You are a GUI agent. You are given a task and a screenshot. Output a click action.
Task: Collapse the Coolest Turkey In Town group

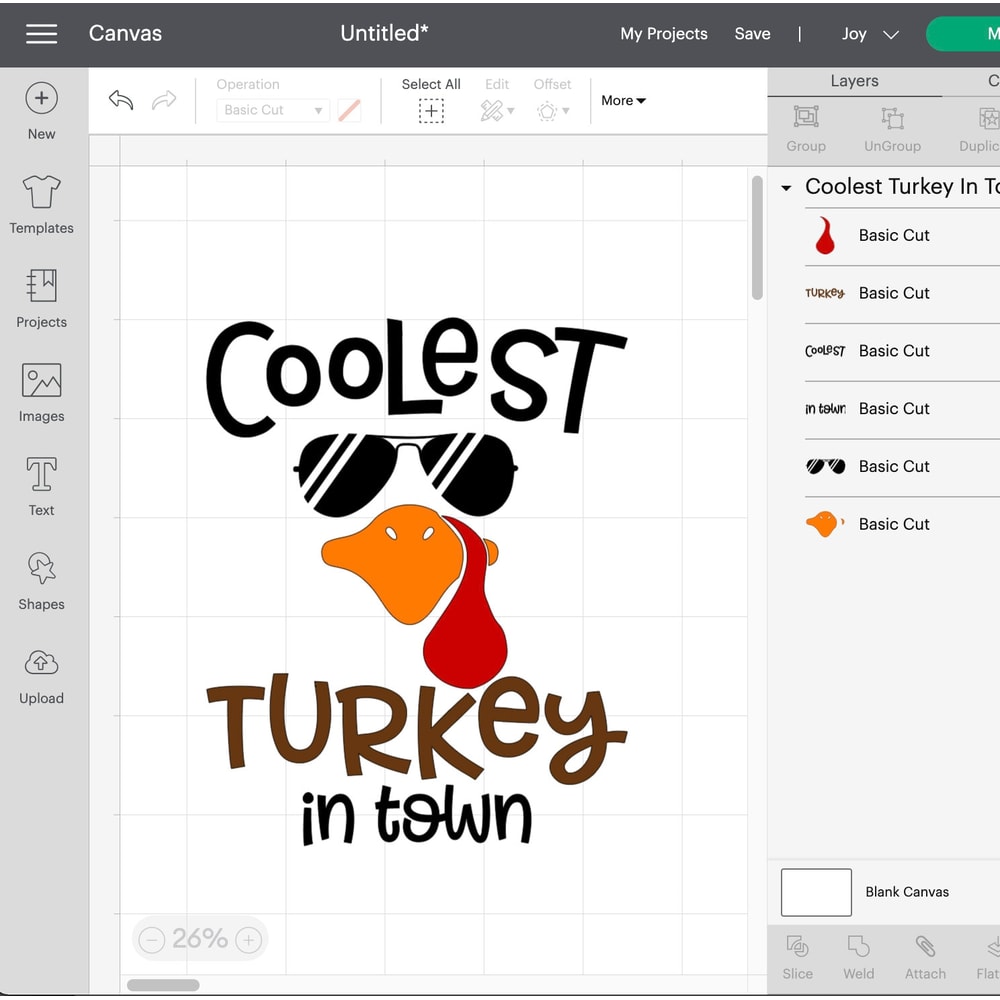coord(786,187)
